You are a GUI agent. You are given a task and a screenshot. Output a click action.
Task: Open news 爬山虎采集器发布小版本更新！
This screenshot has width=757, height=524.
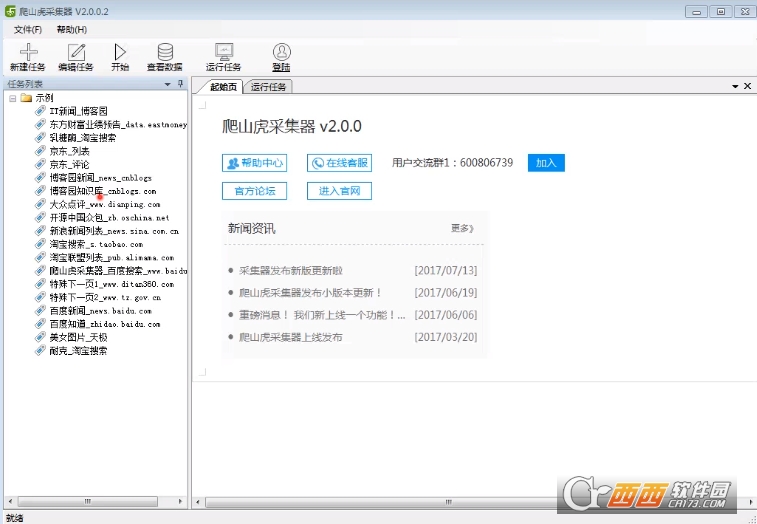tap(310, 293)
